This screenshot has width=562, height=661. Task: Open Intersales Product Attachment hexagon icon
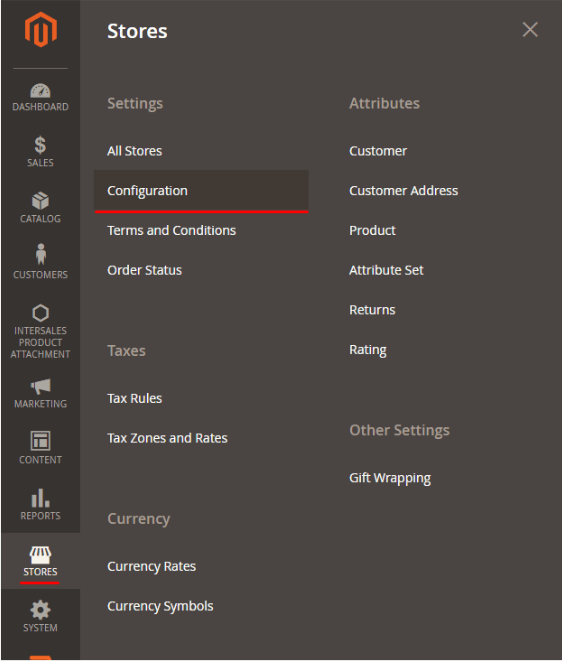tap(40, 313)
